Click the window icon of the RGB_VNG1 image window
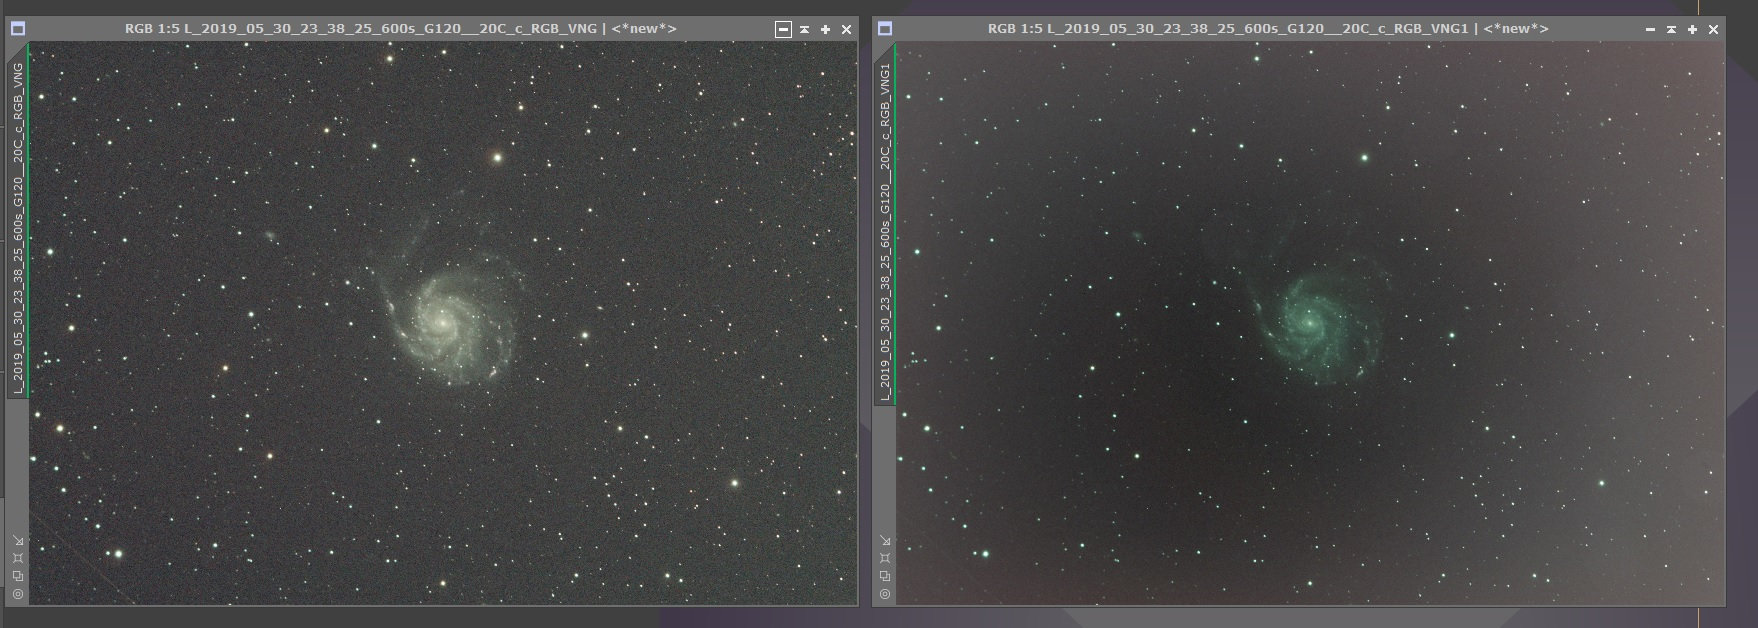This screenshot has height=628, width=1758. pyautogui.click(x=884, y=29)
